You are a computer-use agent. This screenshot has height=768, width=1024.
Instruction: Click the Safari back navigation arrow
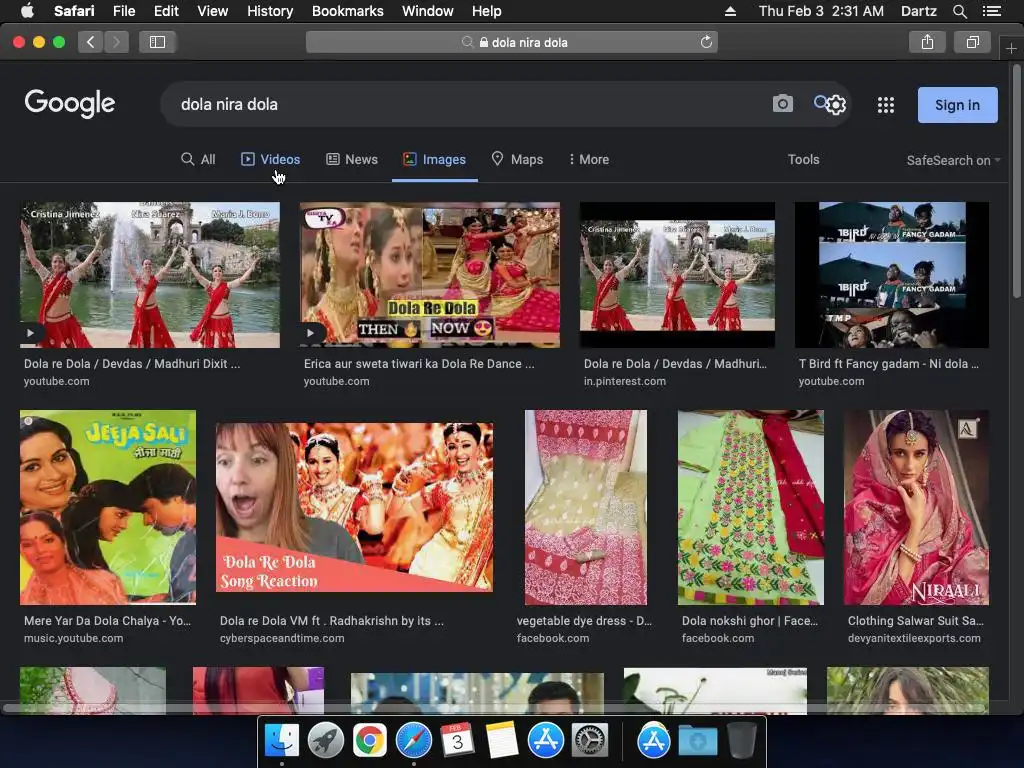coord(91,42)
